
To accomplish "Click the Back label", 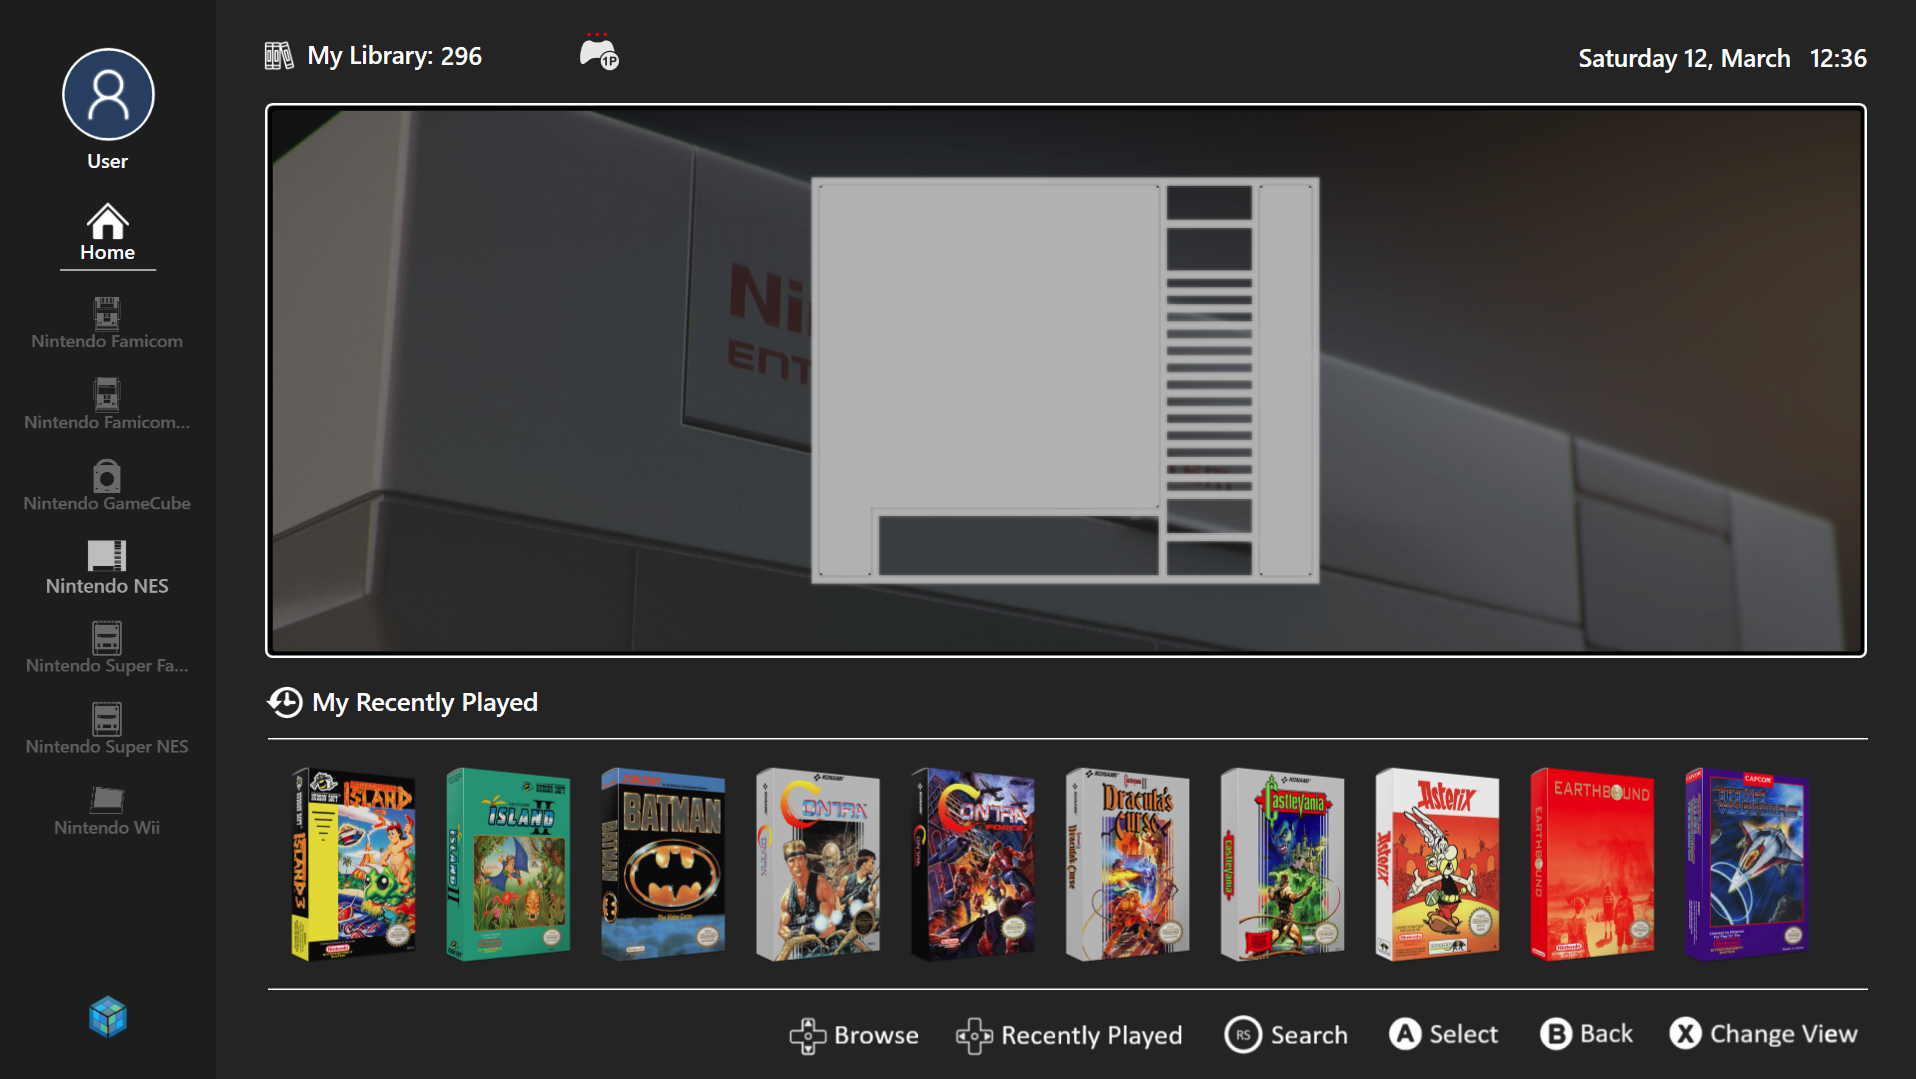I will [x=1606, y=1034].
